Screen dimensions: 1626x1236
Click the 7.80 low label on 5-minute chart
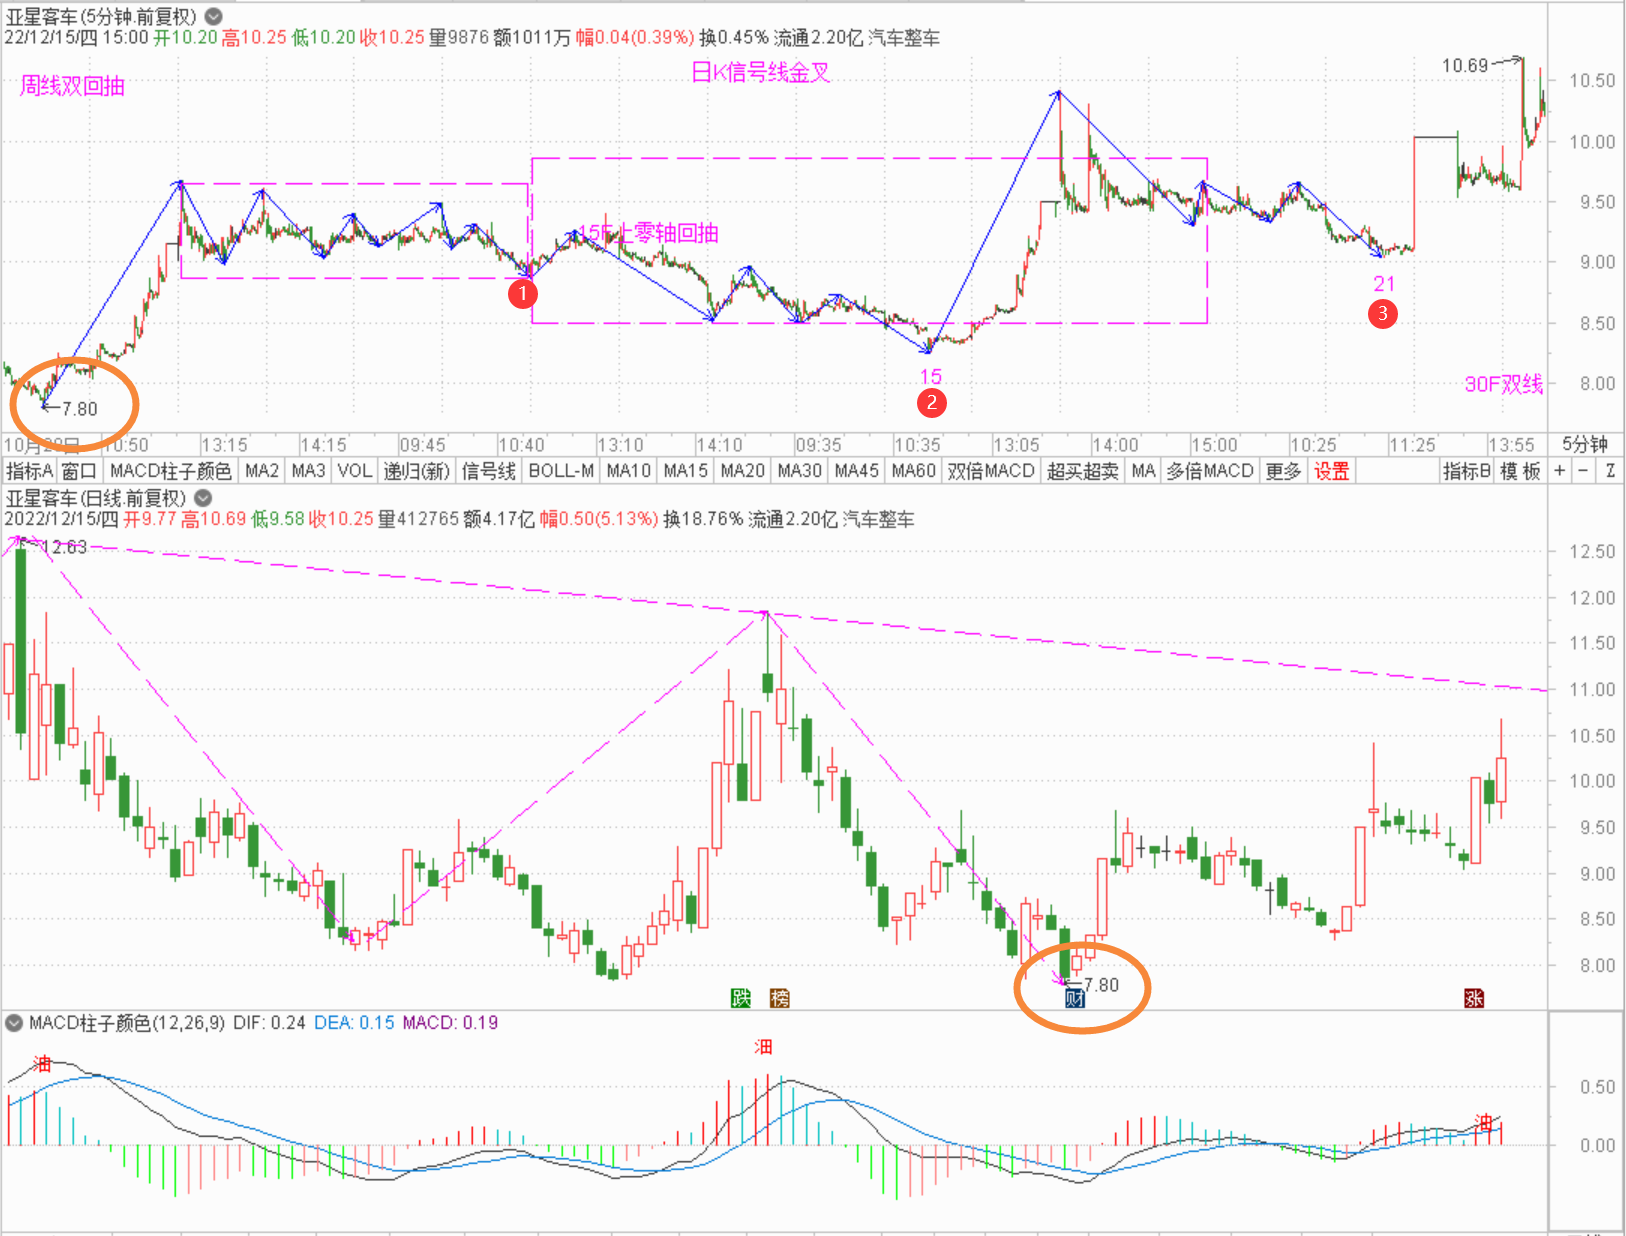pyautogui.click(x=80, y=409)
